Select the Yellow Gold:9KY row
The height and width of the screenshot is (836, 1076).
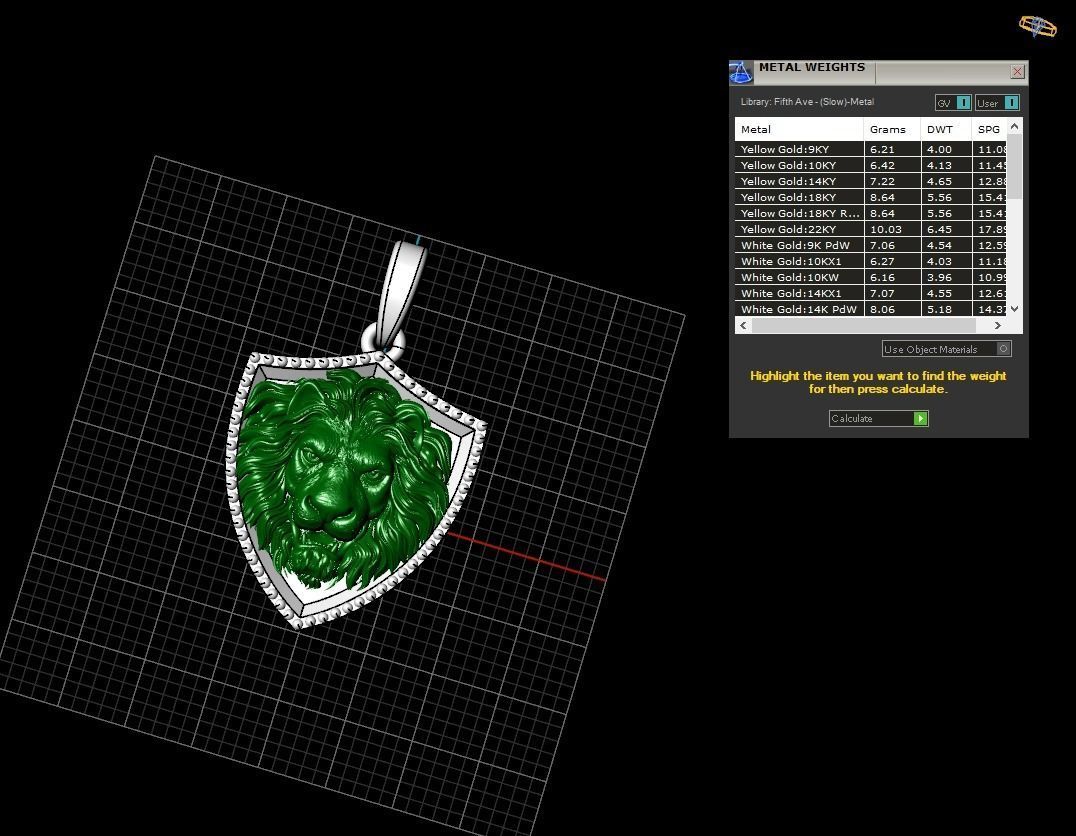click(x=870, y=149)
